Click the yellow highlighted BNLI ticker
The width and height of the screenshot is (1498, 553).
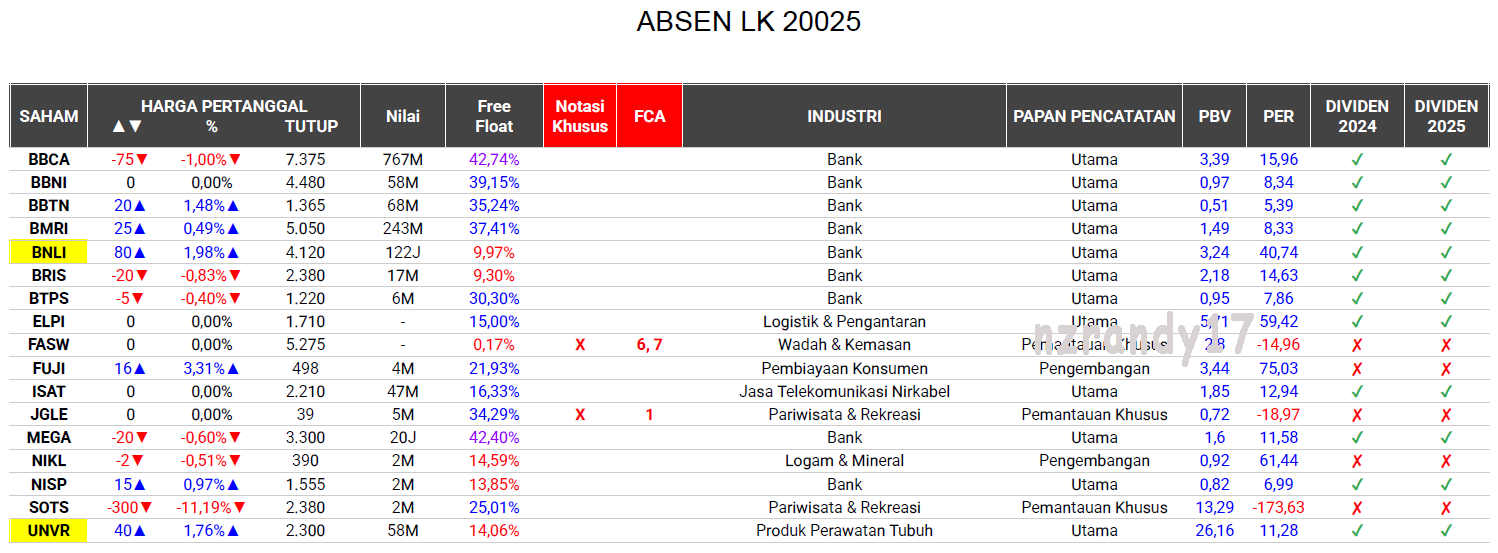(49, 253)
